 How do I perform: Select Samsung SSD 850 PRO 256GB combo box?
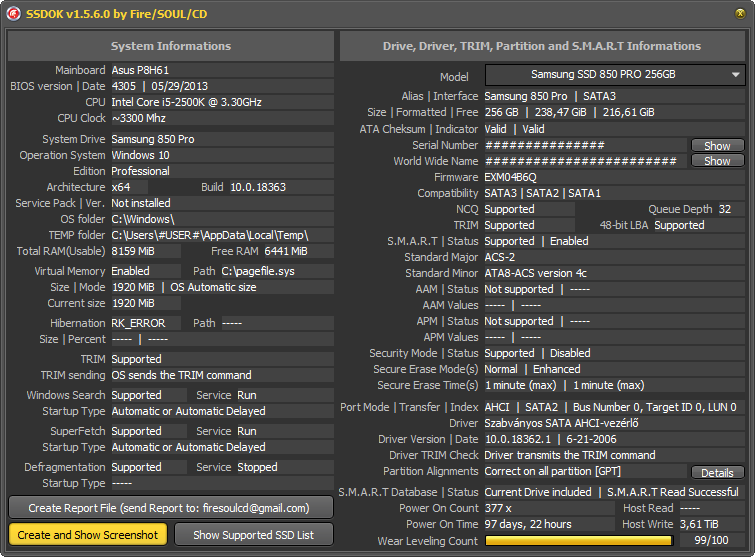click(615, 75)
